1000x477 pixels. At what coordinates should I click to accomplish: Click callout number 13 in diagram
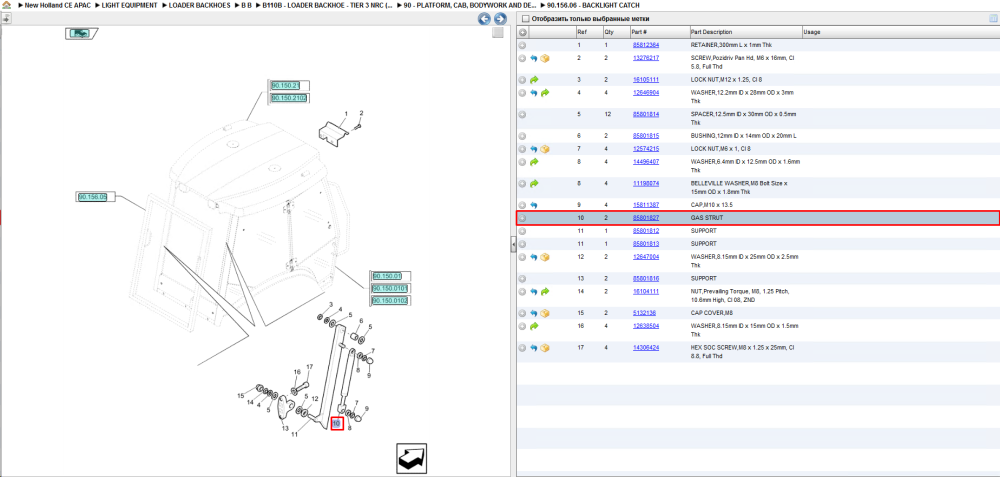284,428
